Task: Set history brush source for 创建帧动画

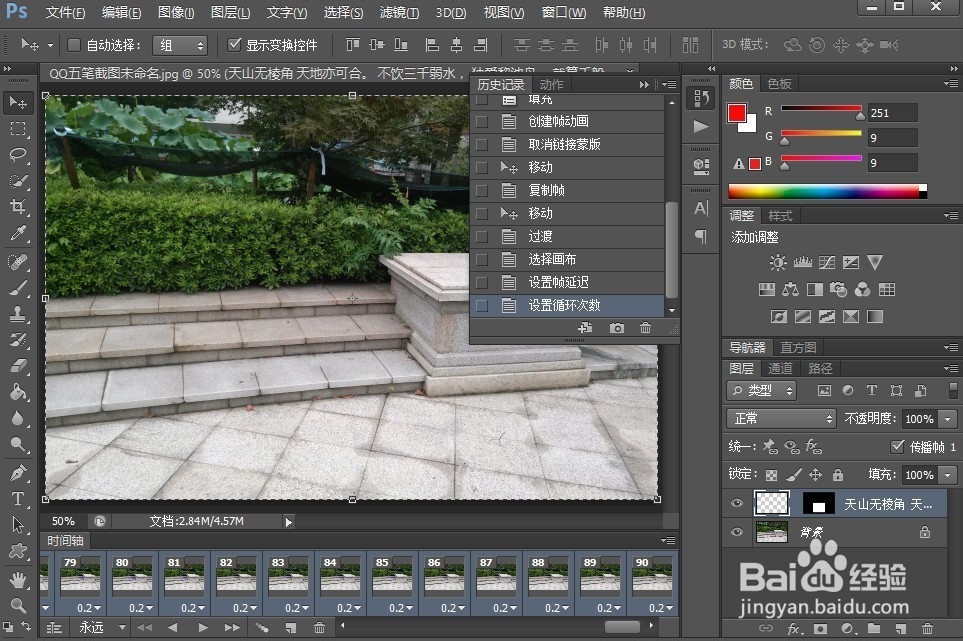Action: [x=482, y=122]
